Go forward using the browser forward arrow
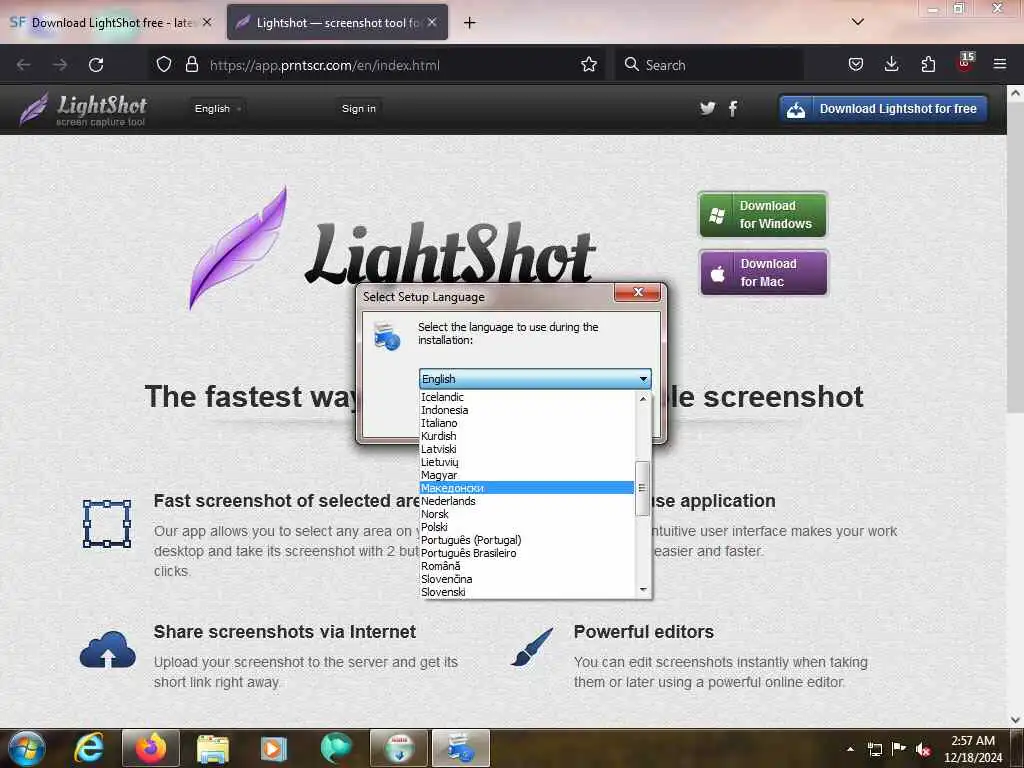Viewport: 1024px width, 768px height. click(60, 65)
